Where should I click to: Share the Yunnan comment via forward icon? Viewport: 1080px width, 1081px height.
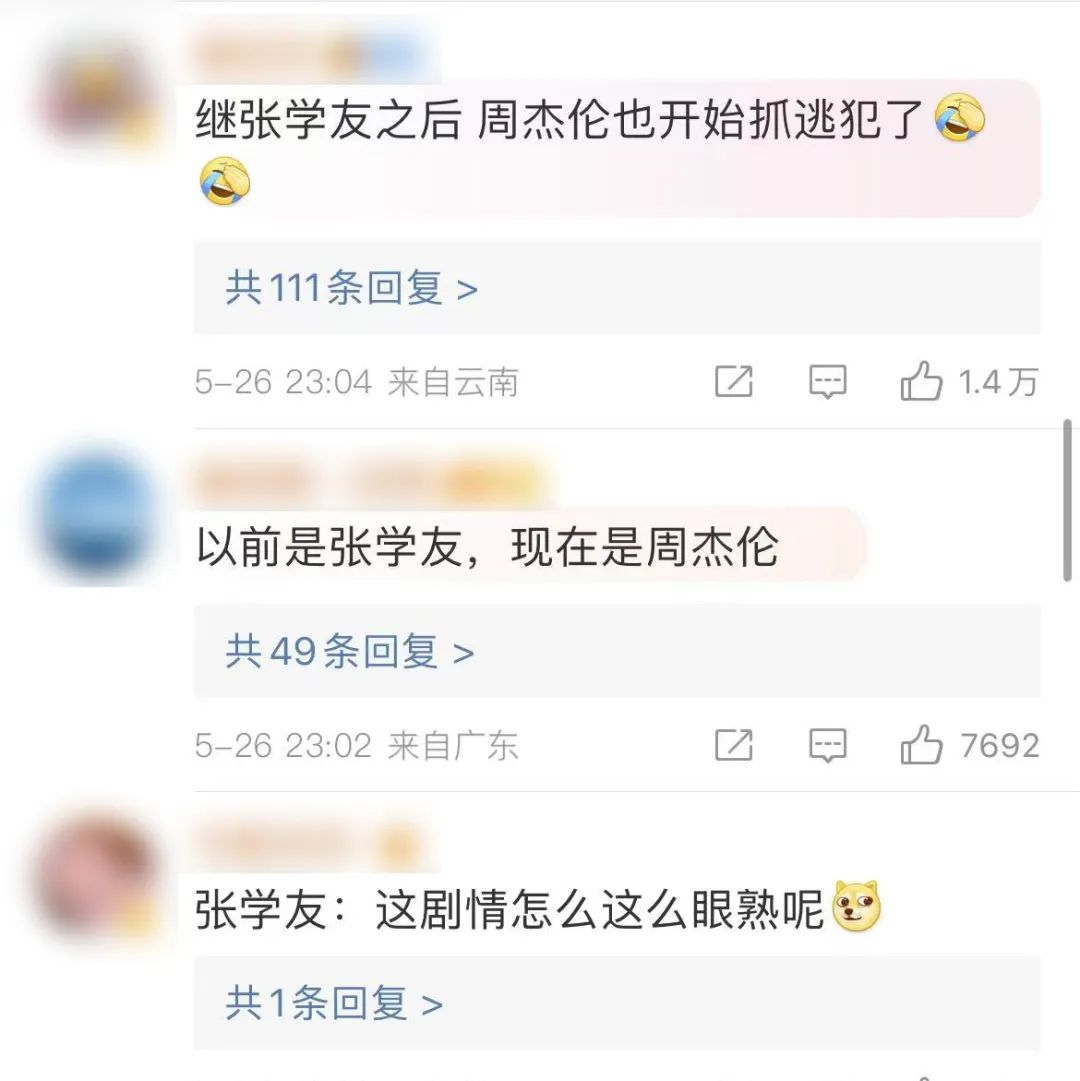click(734, 381)
